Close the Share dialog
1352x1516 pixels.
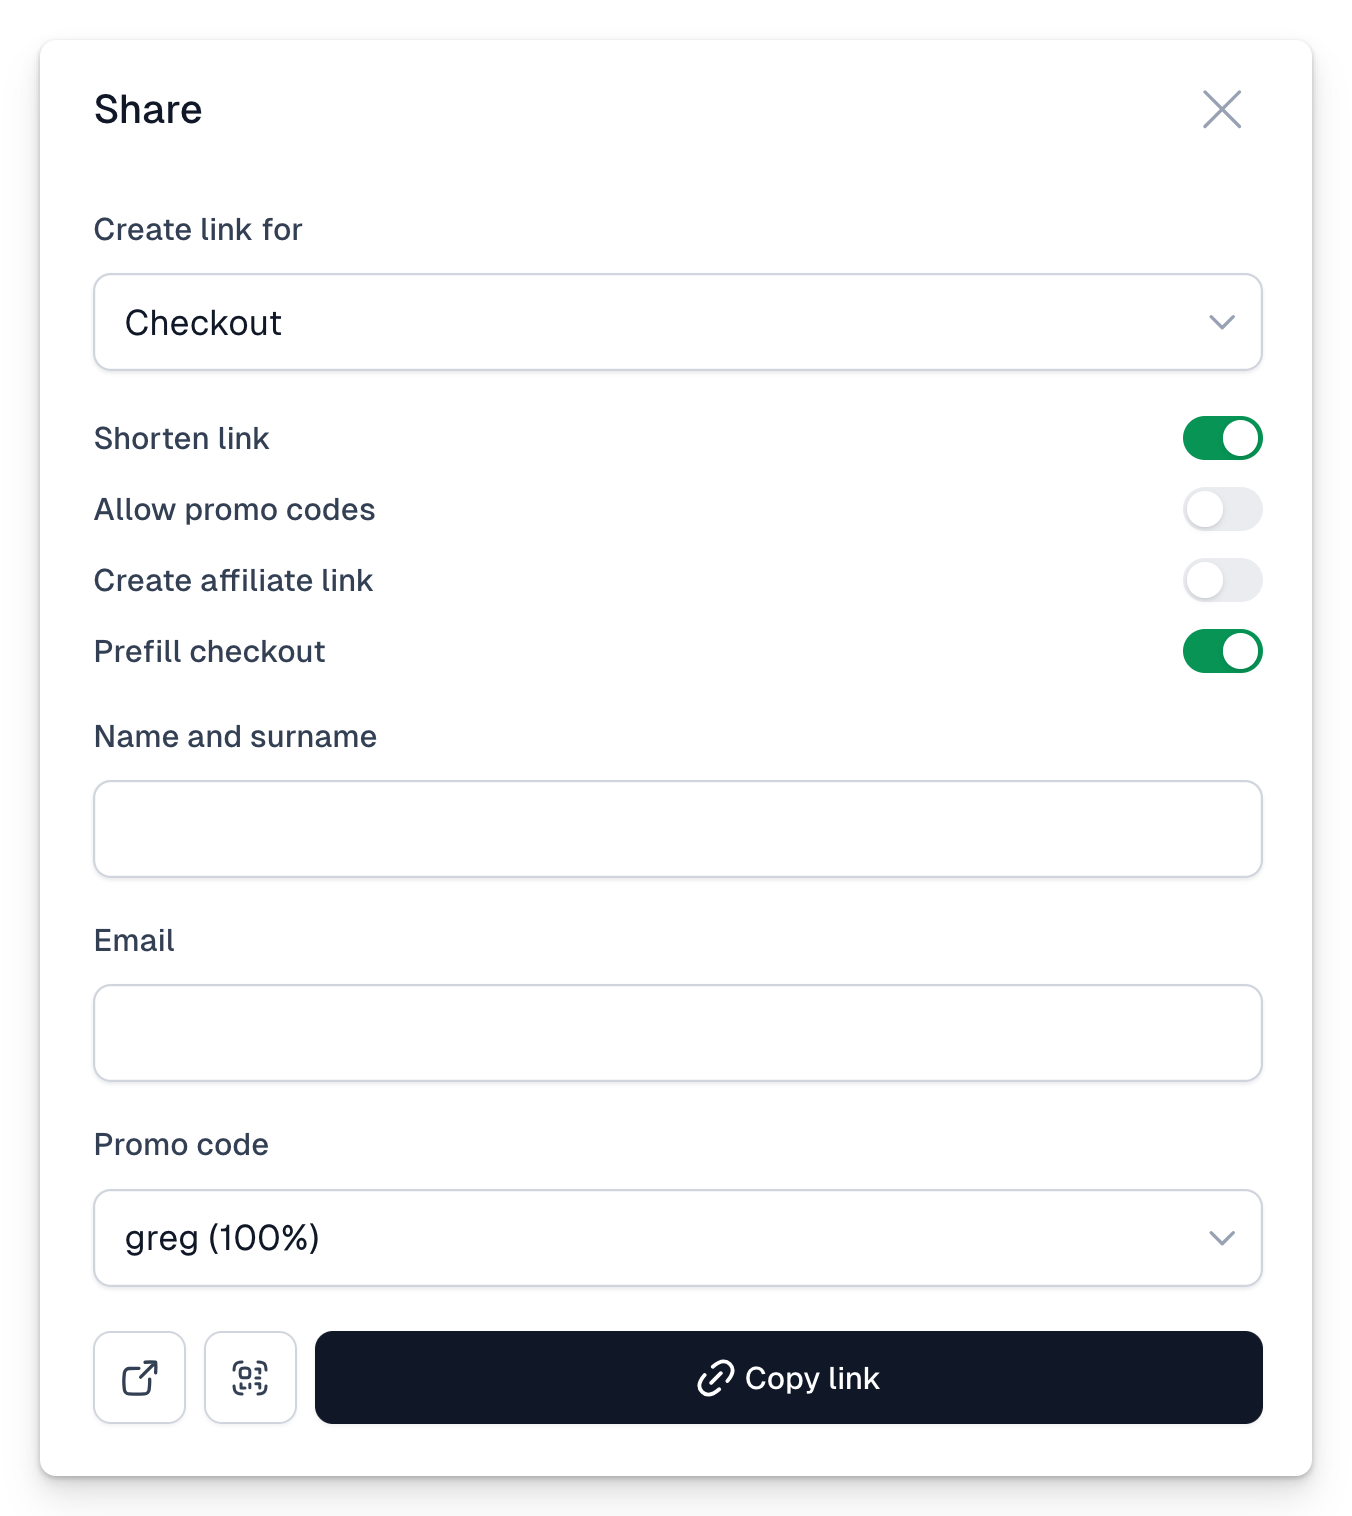(x=1221, y=109)
